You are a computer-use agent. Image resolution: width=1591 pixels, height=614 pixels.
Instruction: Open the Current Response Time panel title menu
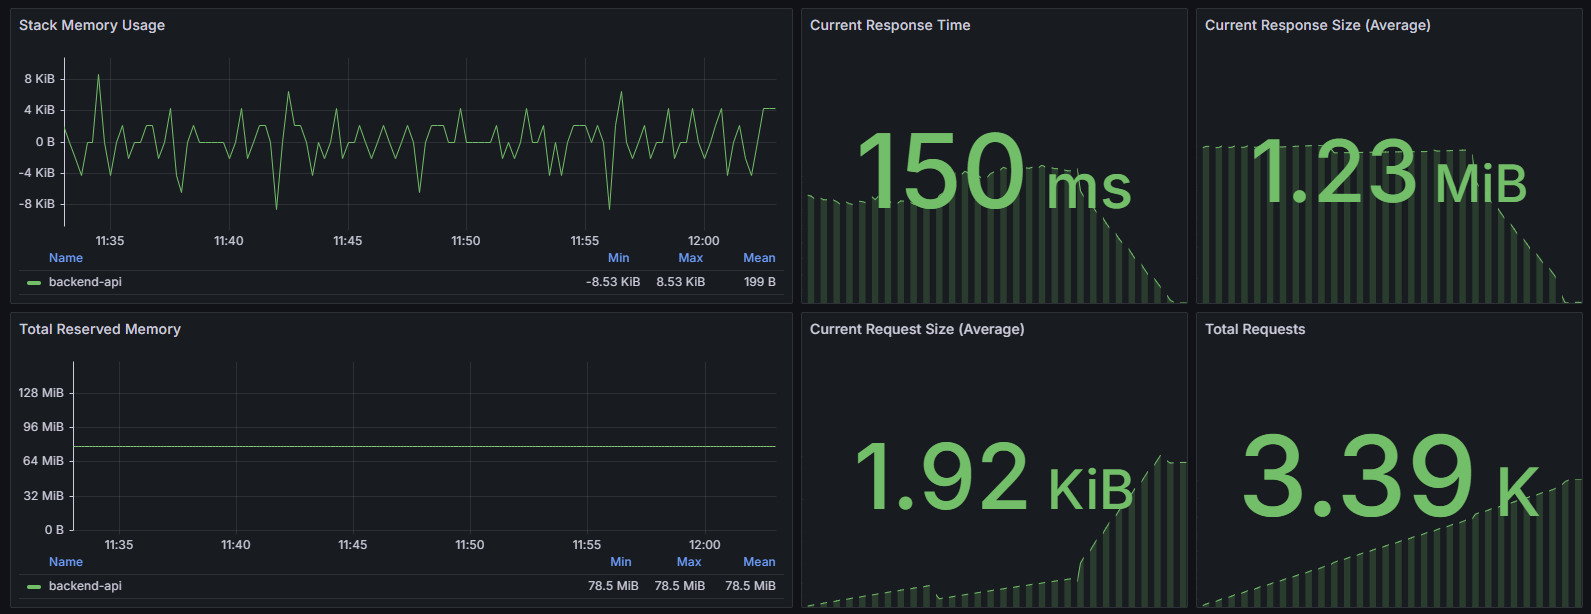(x=890, y=25)
